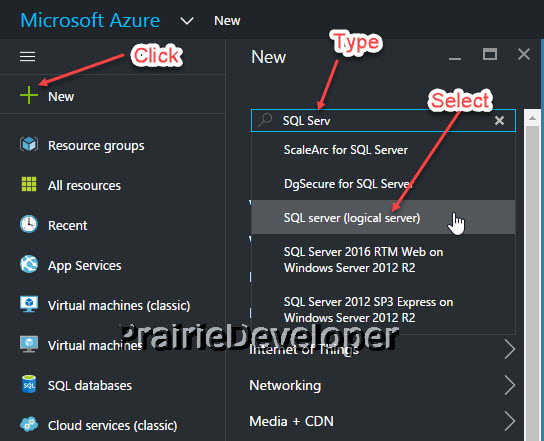This screenshot has width=544, height=441.
Task: Open App Services in sidebar
Action: pyautogui.click(x=85, y=266)
